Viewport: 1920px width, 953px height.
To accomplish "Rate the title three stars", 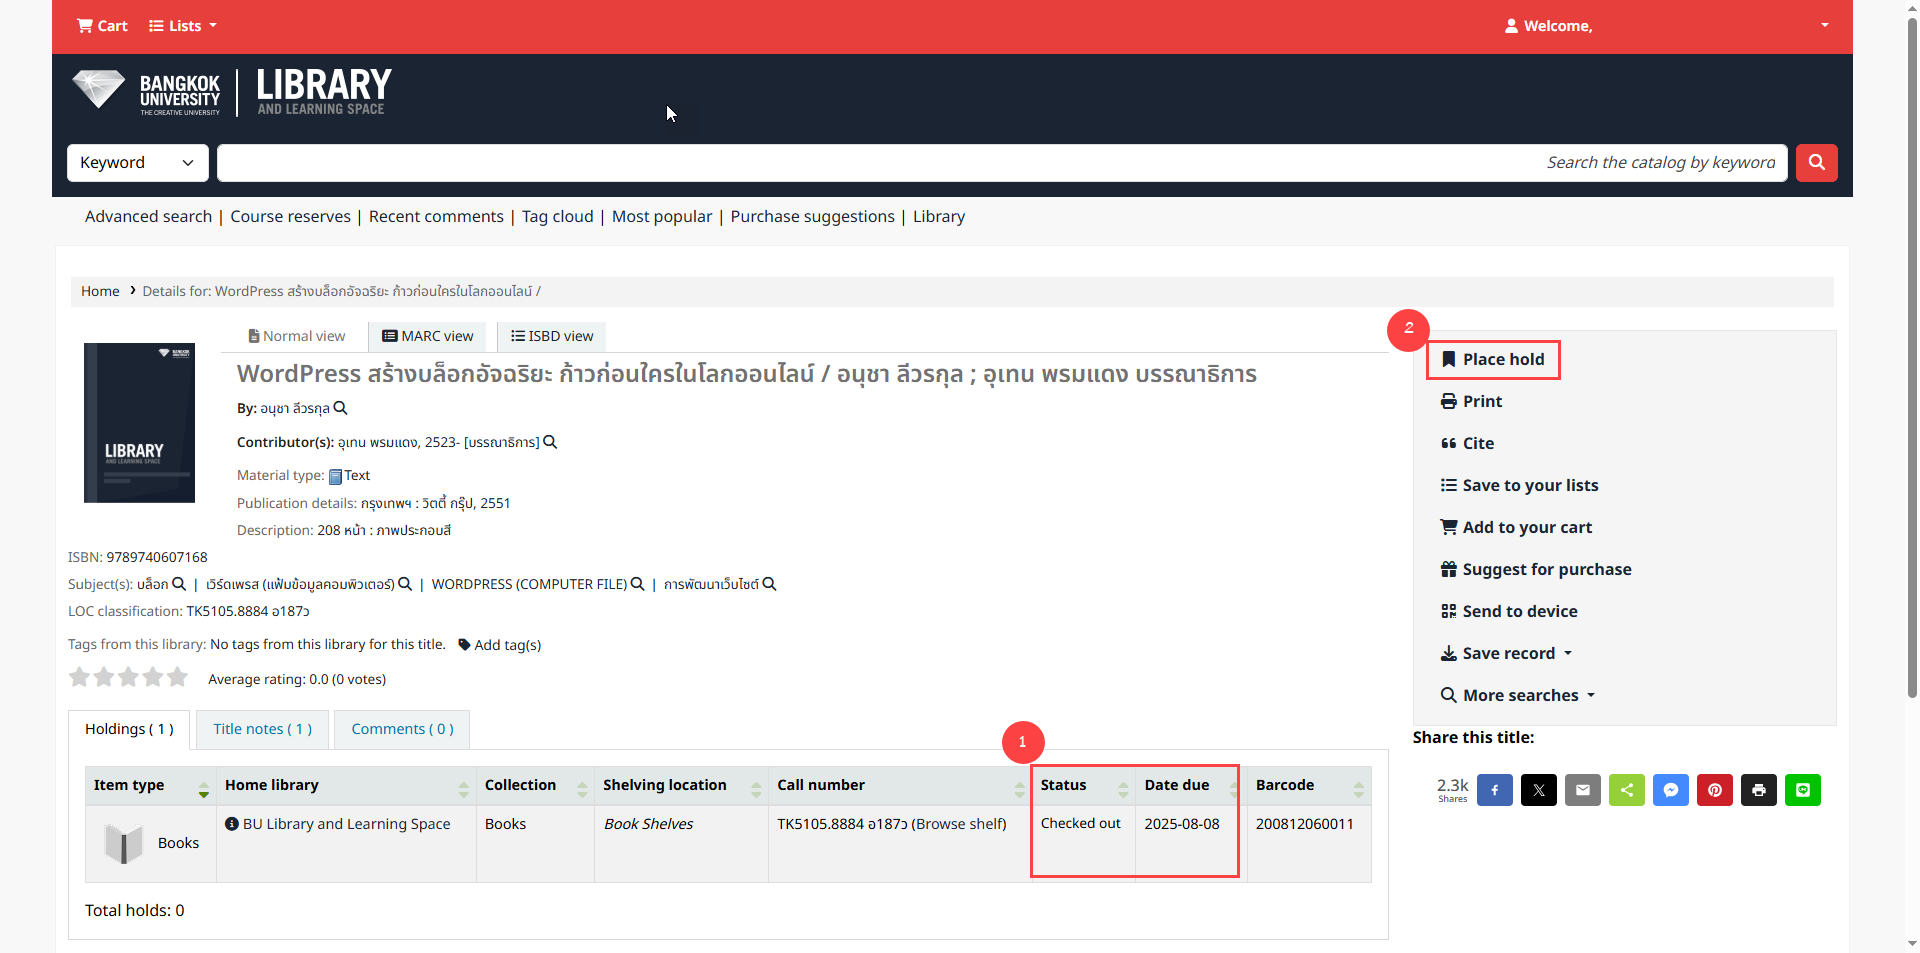I will click(x=128, y=677).
